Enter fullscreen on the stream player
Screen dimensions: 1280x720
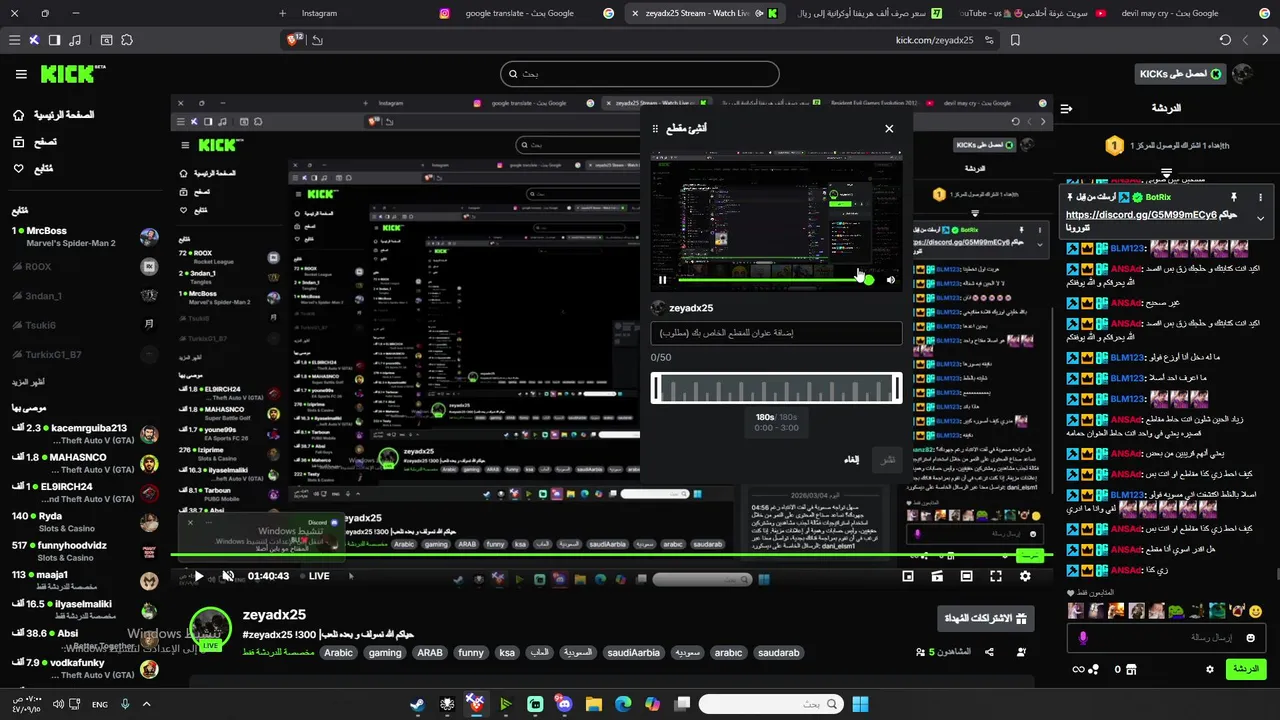[x=996, y=576]
